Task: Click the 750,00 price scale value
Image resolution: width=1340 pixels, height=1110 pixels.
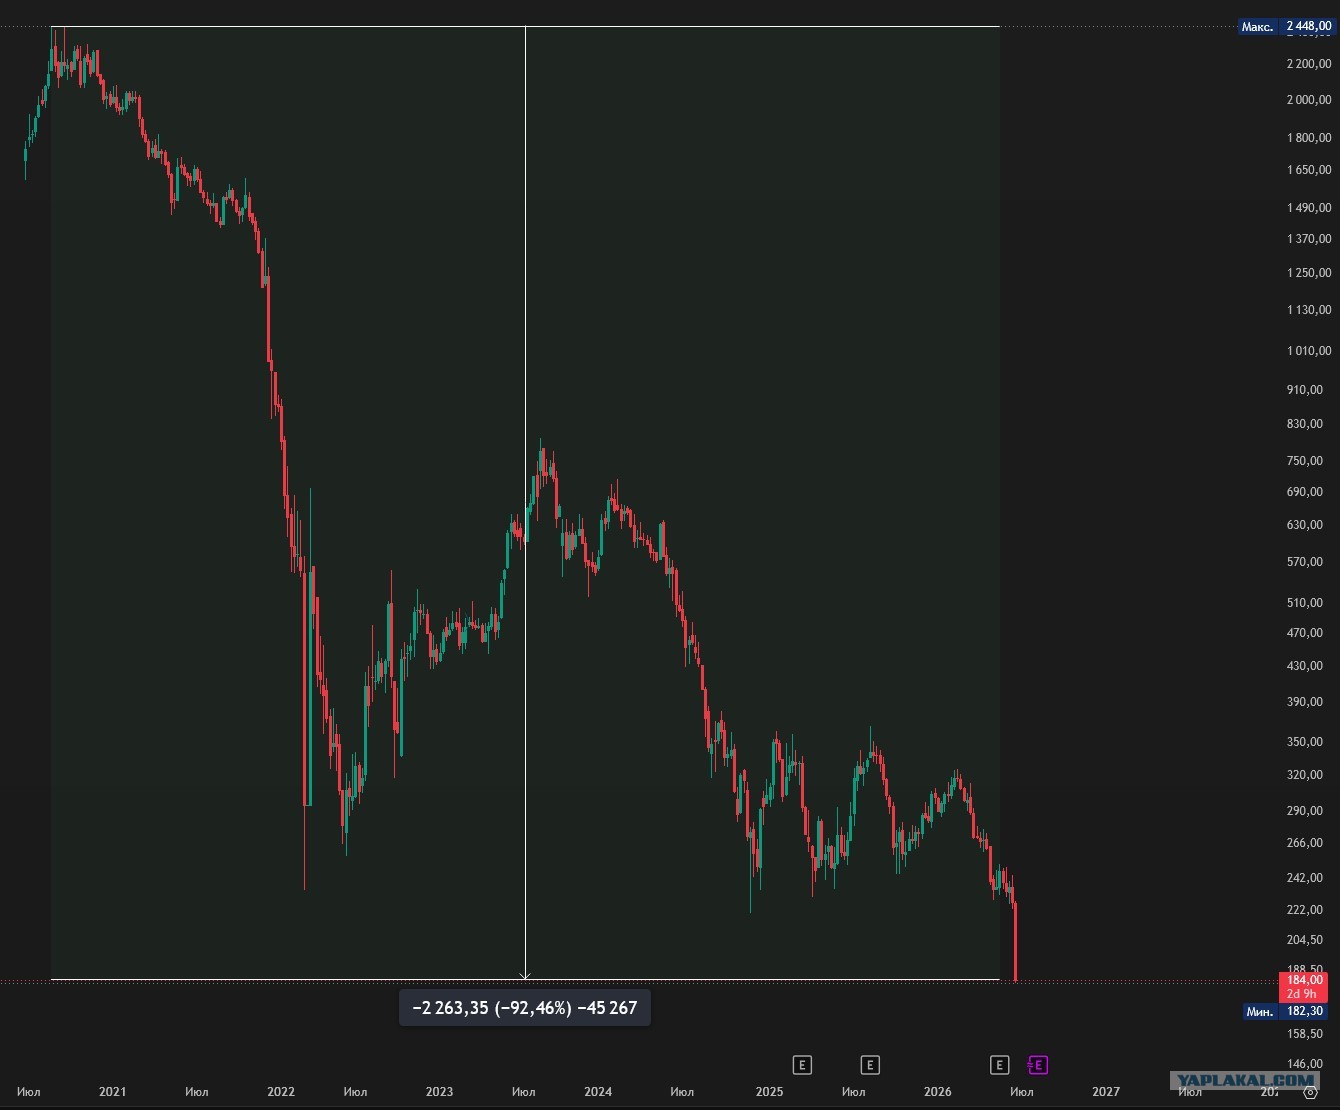Action: coord(1305,461)
